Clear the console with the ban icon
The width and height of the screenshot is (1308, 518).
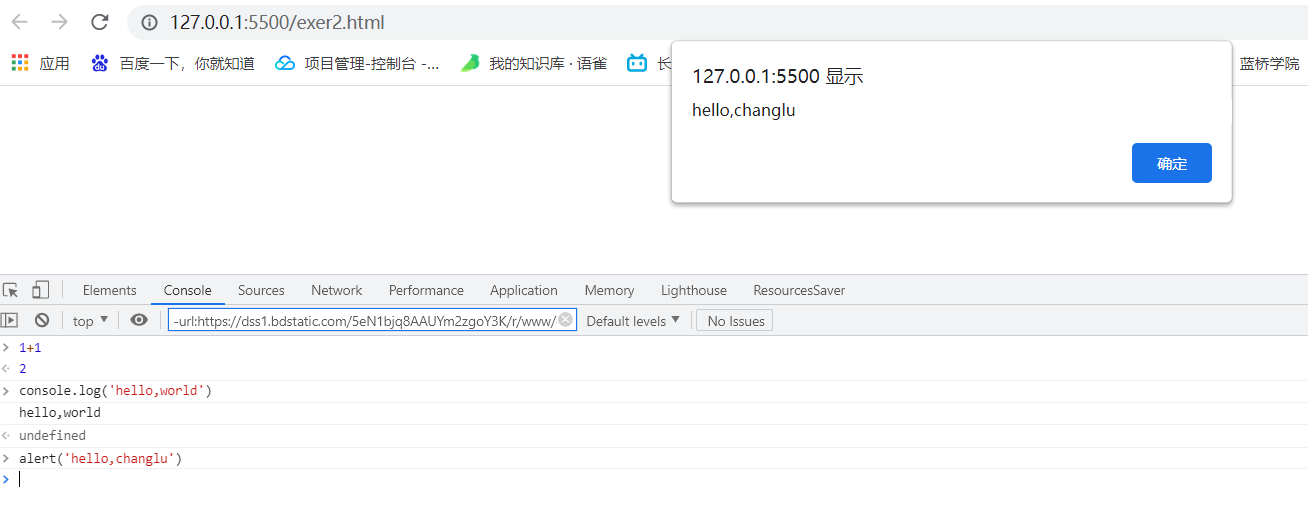click(42, 320)
